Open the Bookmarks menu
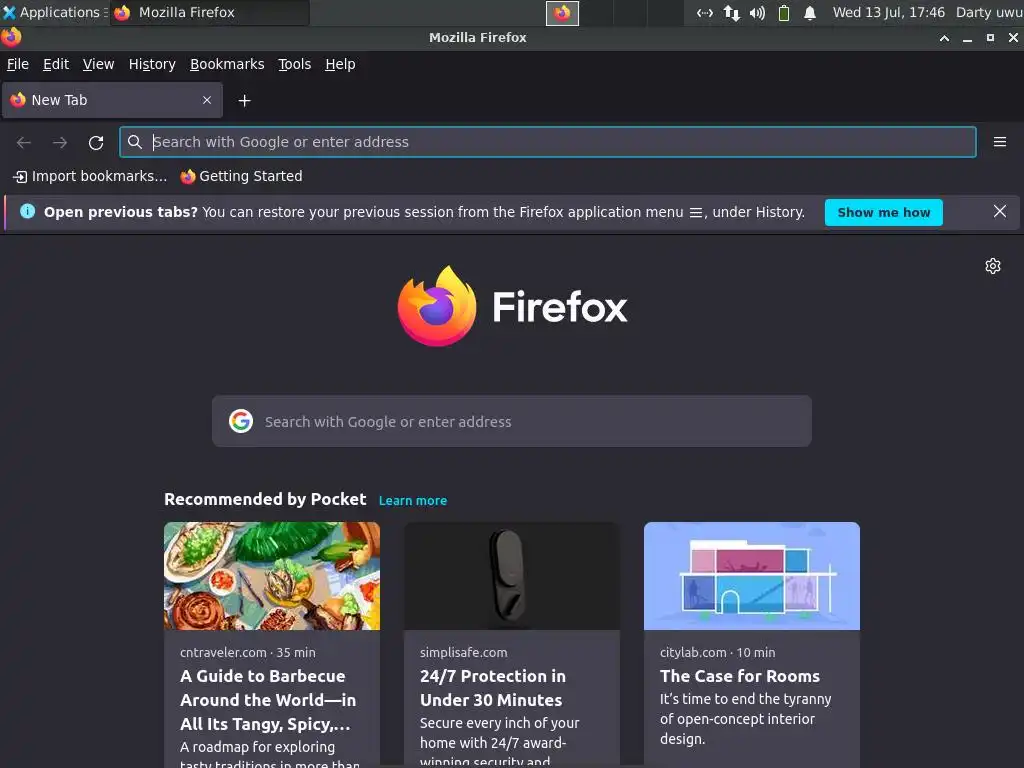This screenshot has height=768, width=1024. [x=227, y=64]
